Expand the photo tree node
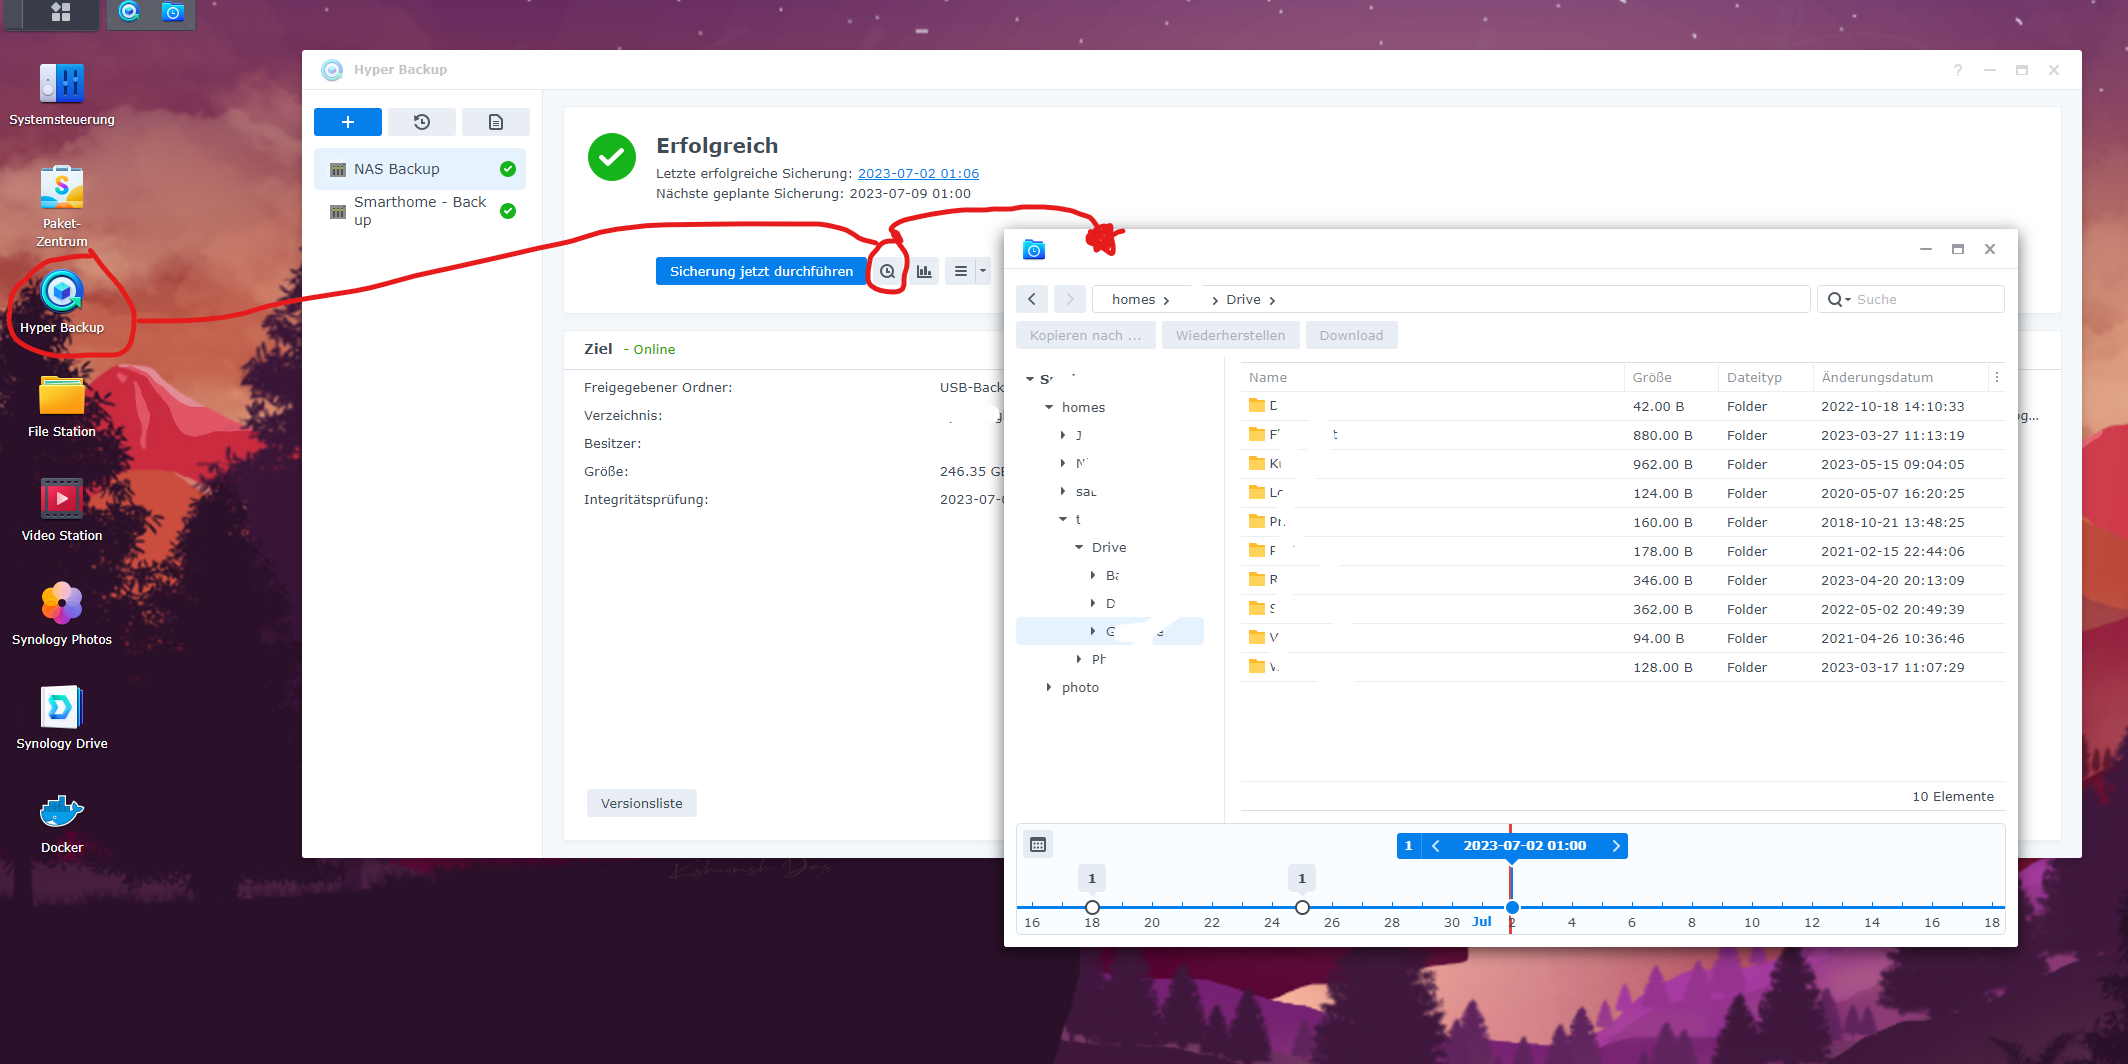The width and height of the screenshot is (2128, 1064). tap(1049, 687)
